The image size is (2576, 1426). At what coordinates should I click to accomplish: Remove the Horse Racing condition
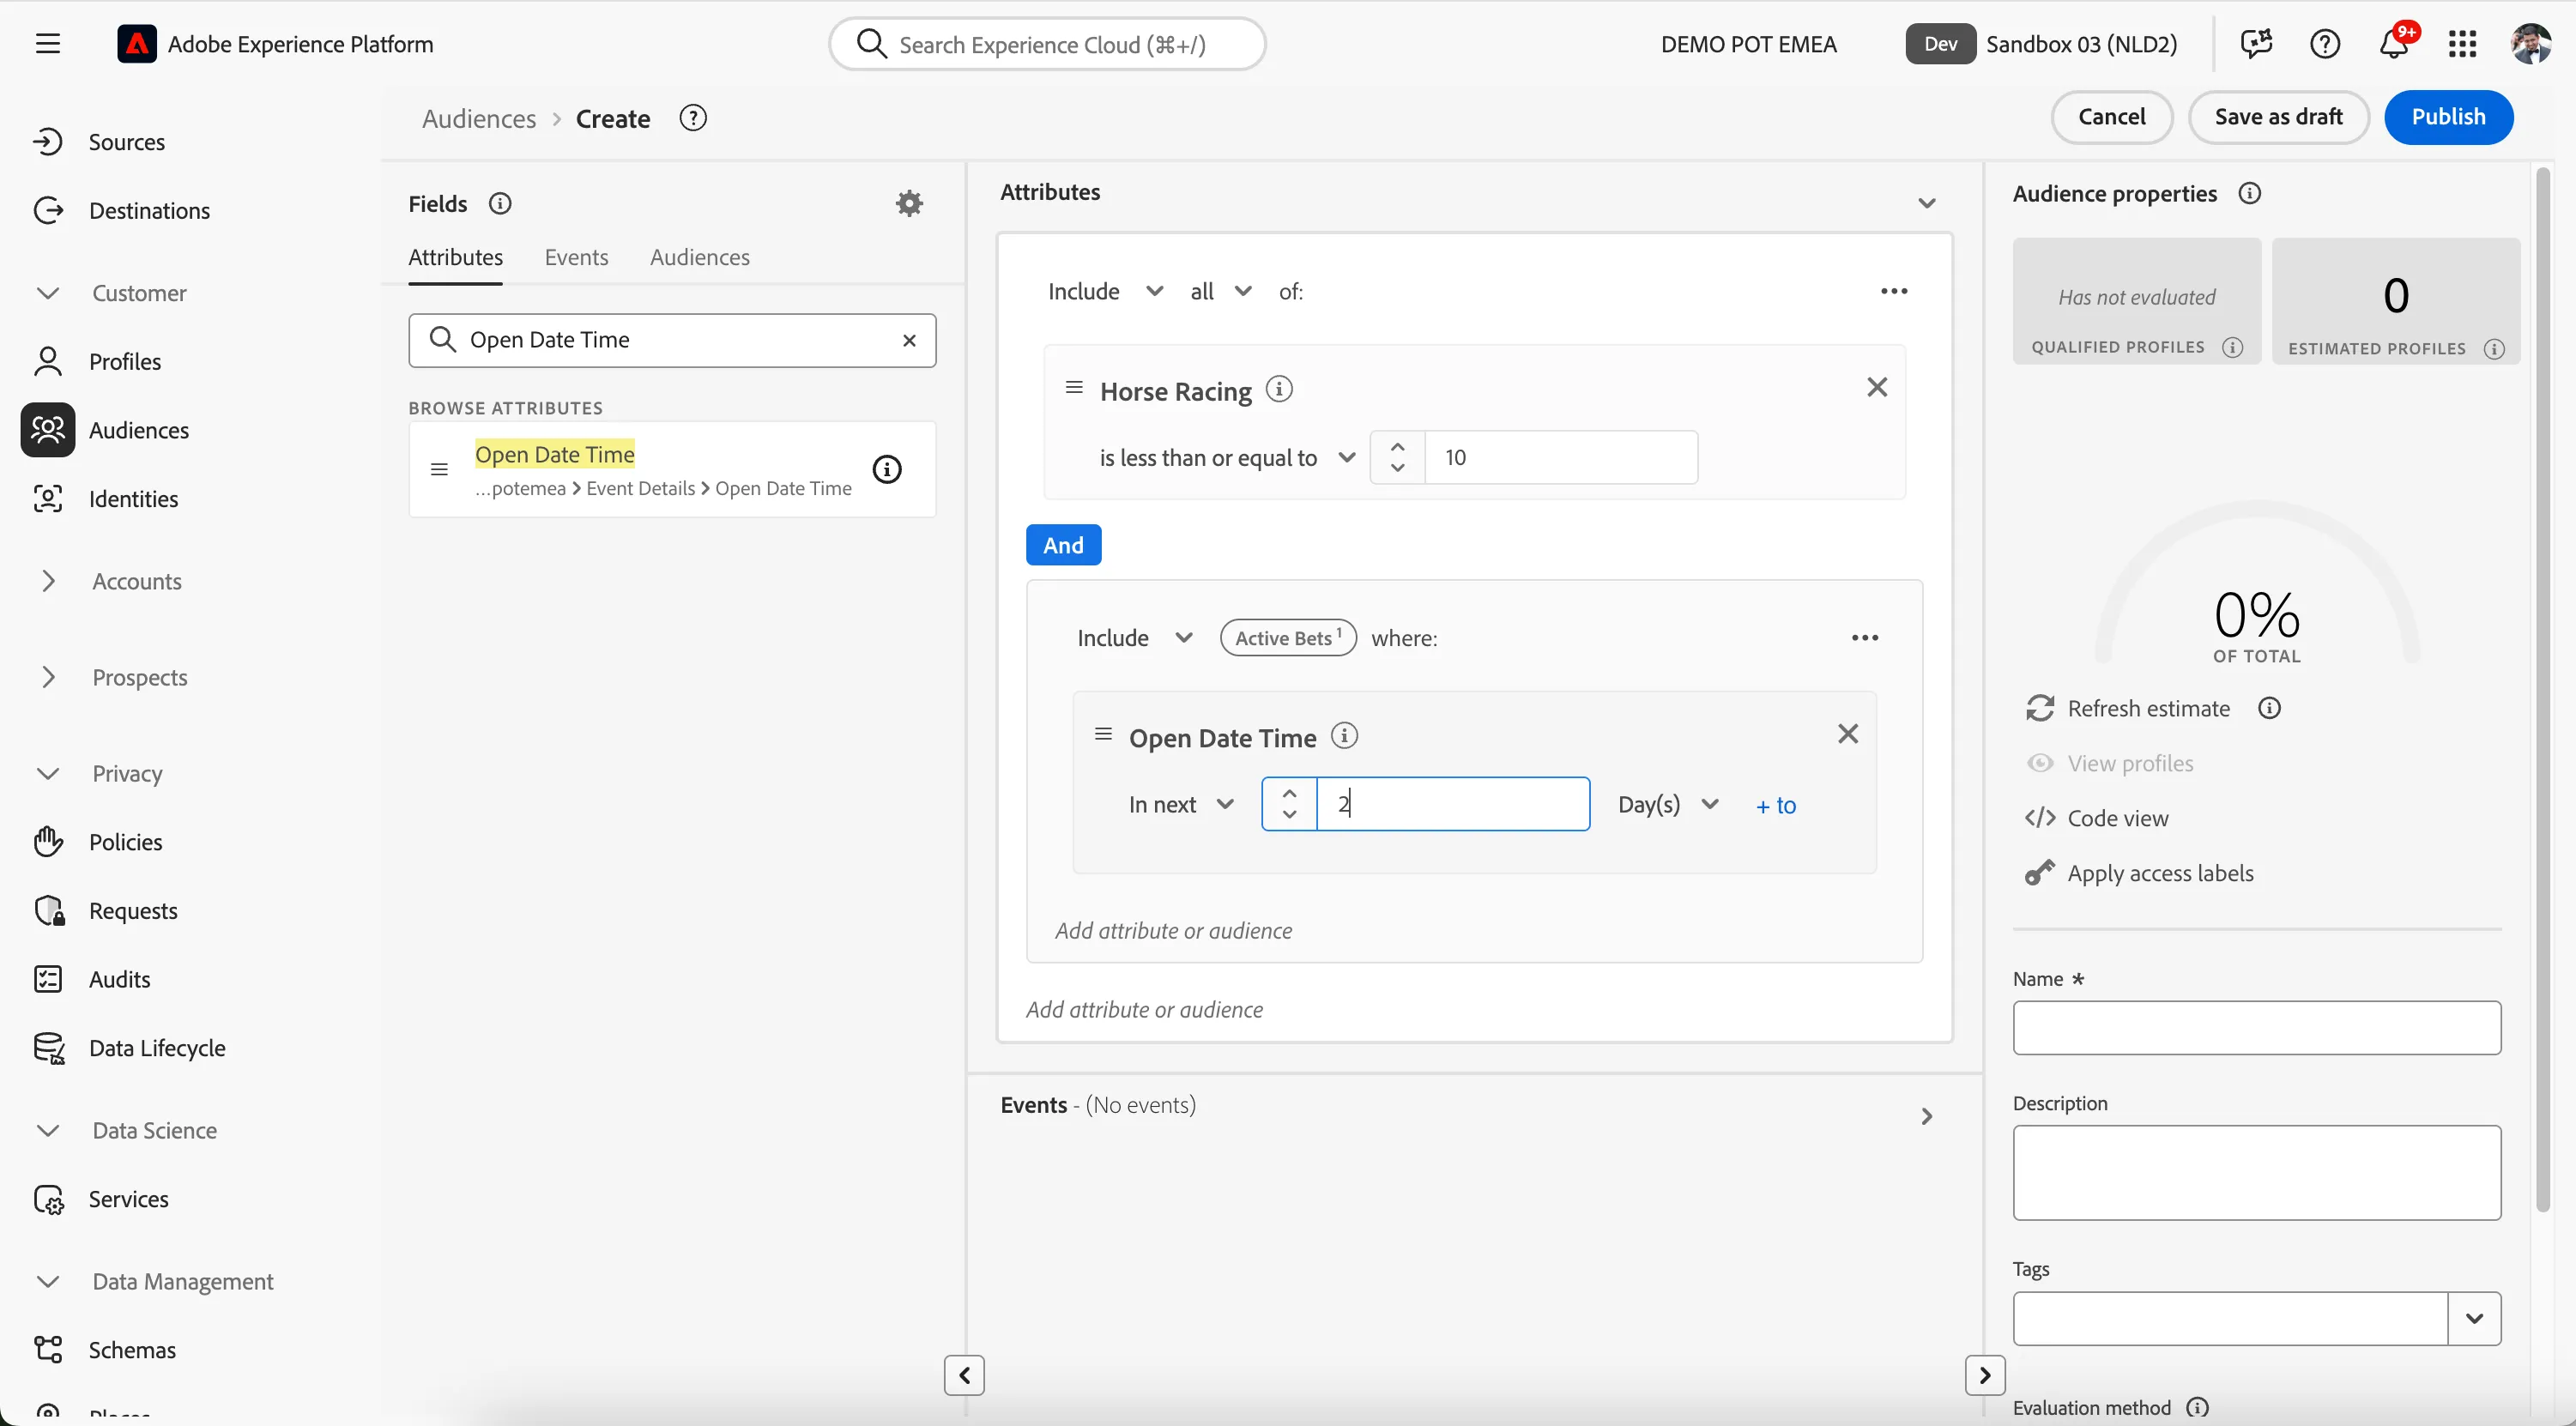(x=1877, y=388)
